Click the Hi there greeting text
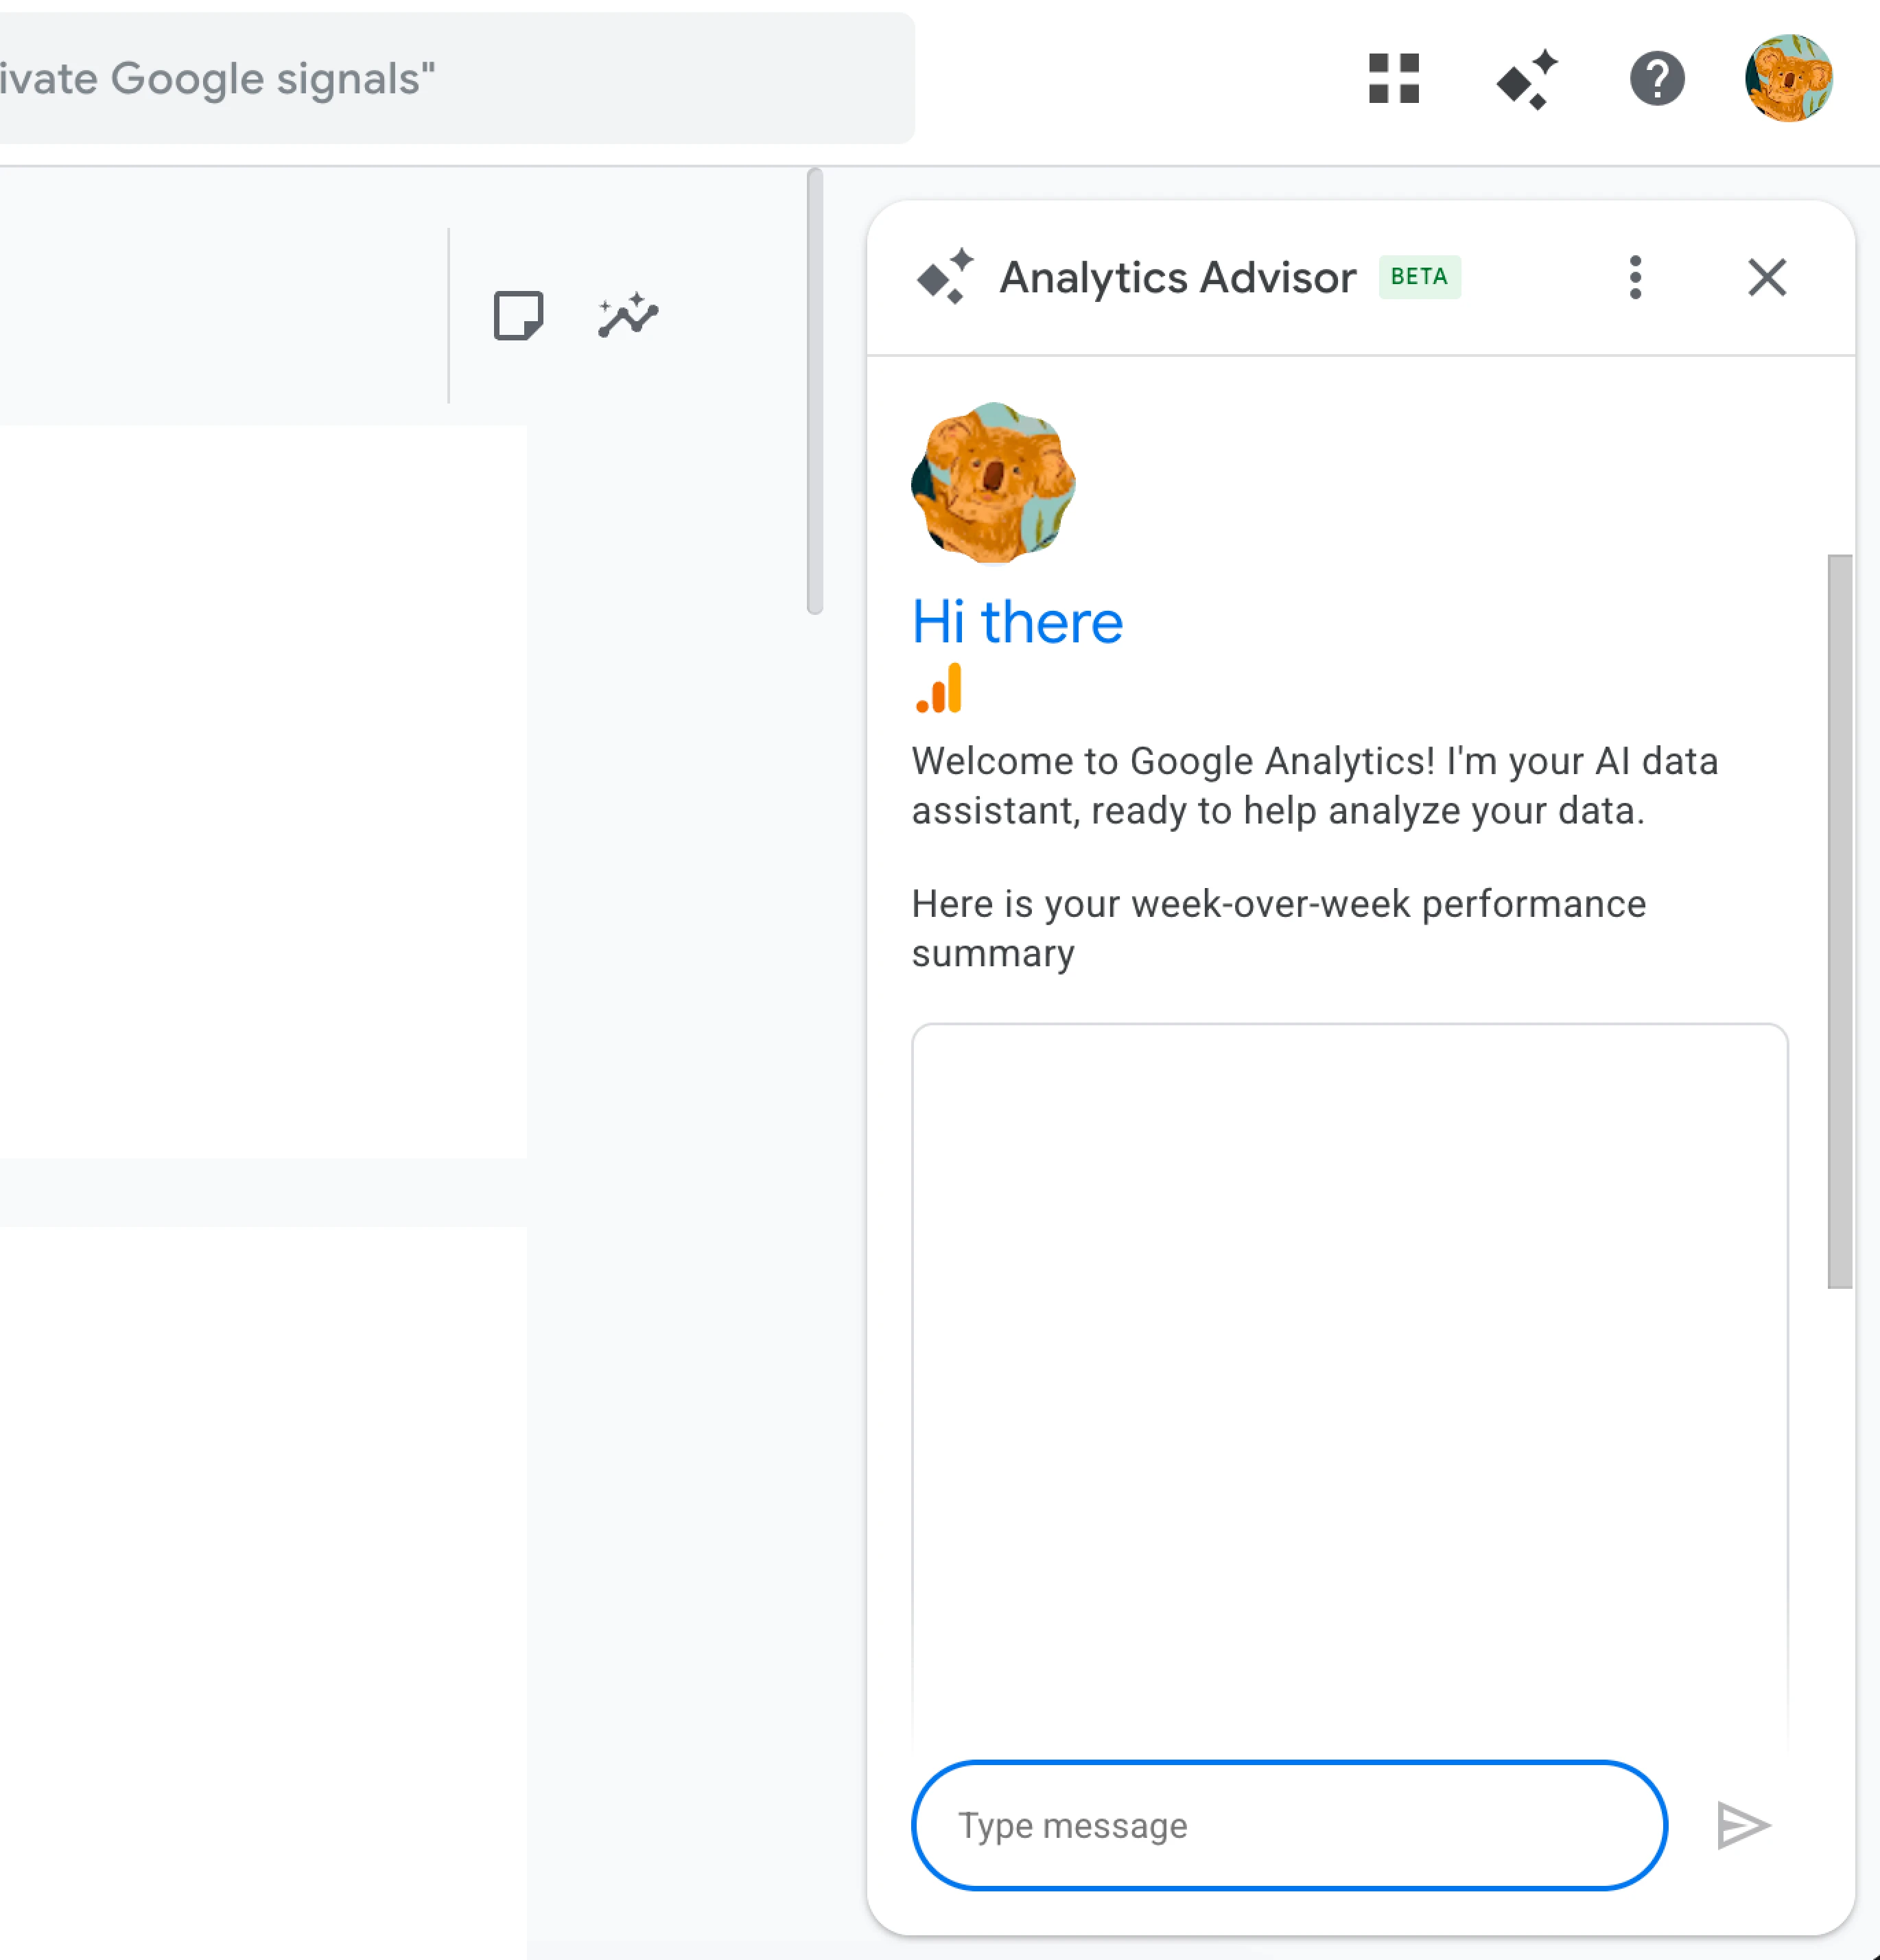The width and height of the screenshot is (1880, 1960). tap(1017, 621)
